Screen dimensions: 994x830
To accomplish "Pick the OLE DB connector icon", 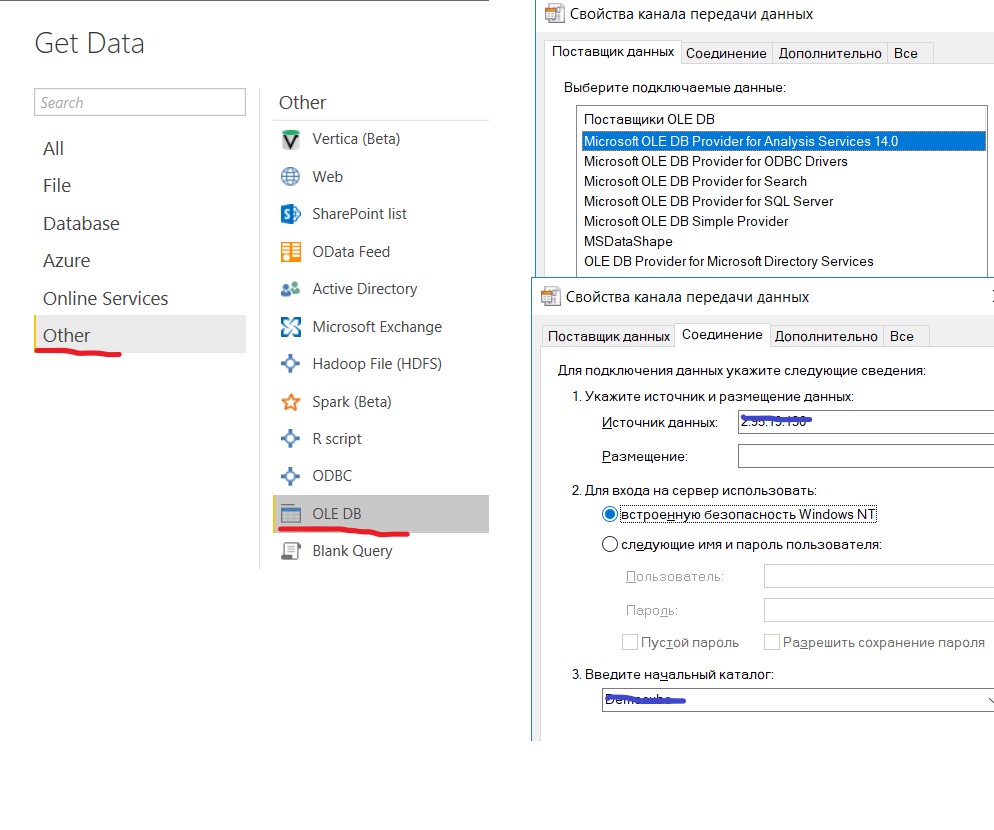I will [290, 514].
